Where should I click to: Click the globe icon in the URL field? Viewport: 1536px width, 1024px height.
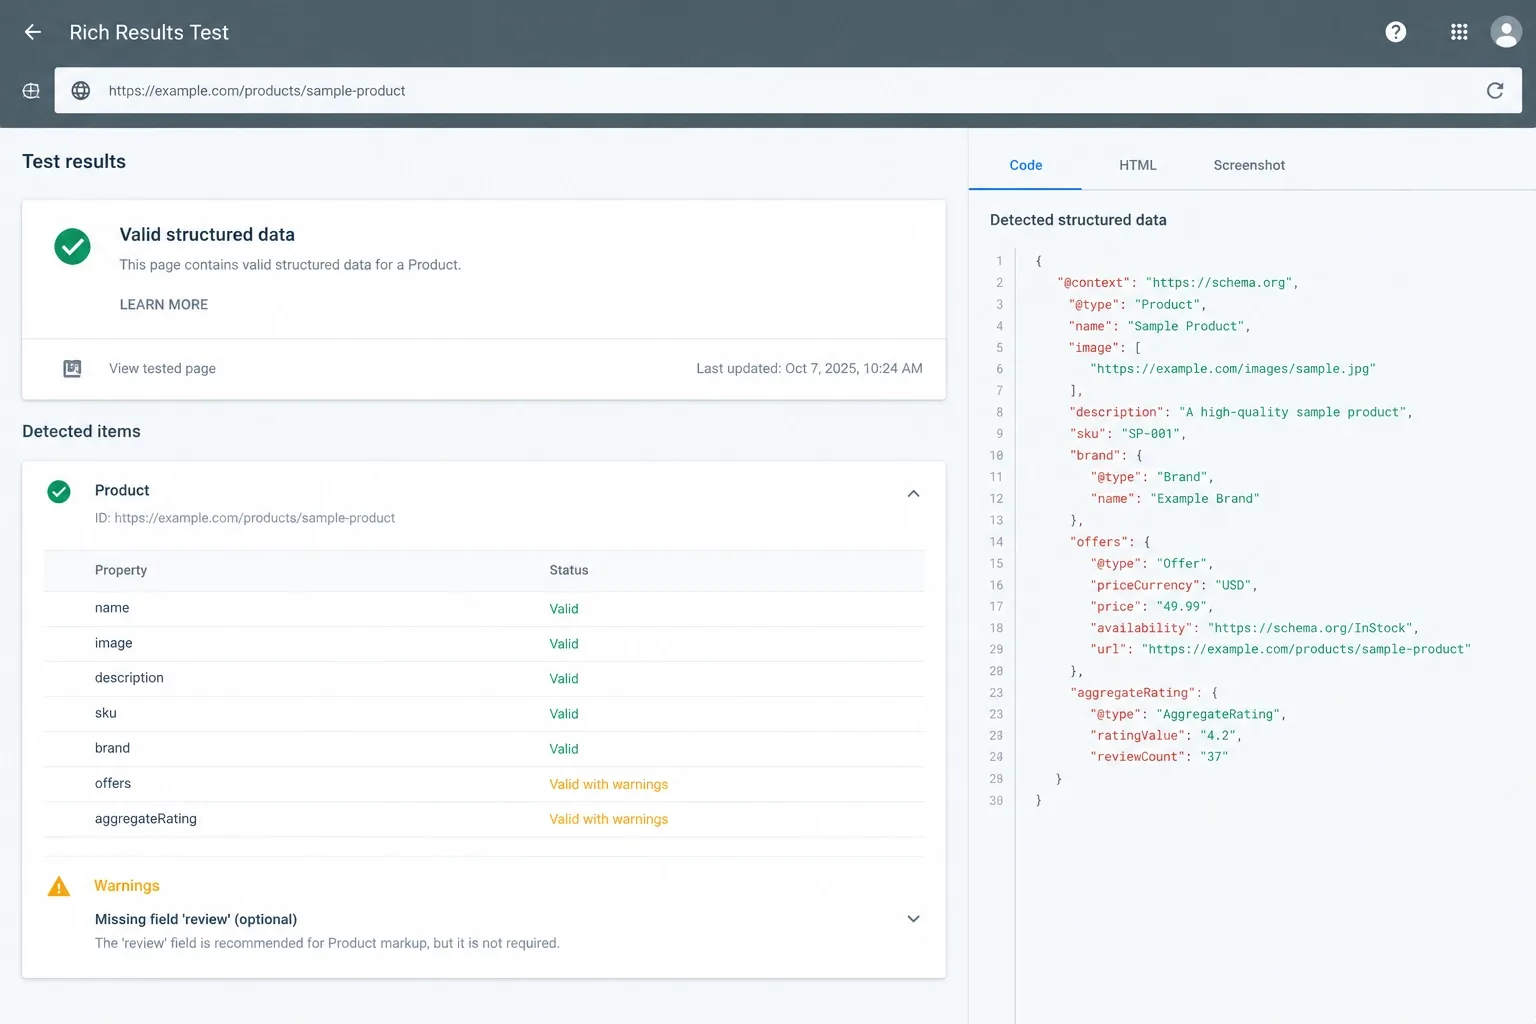coord(81,91)
